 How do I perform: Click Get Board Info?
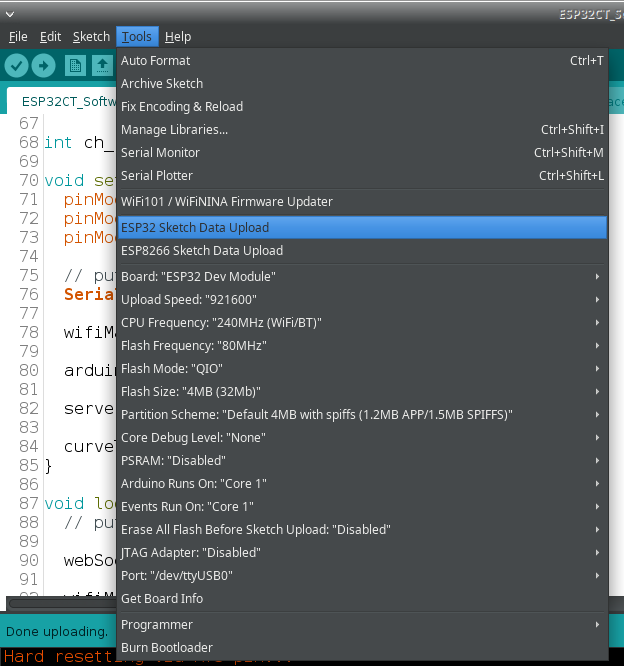click(x=361, y=598)
